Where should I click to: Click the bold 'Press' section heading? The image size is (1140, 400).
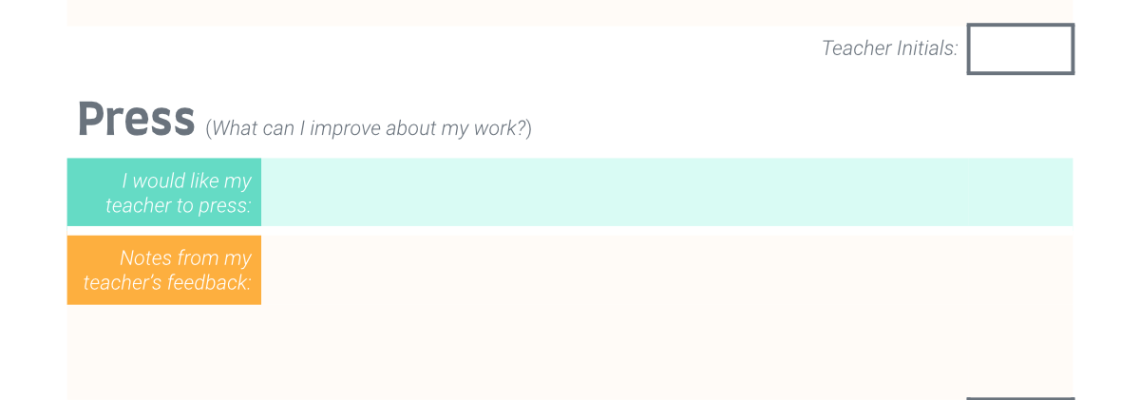(136, 119)
